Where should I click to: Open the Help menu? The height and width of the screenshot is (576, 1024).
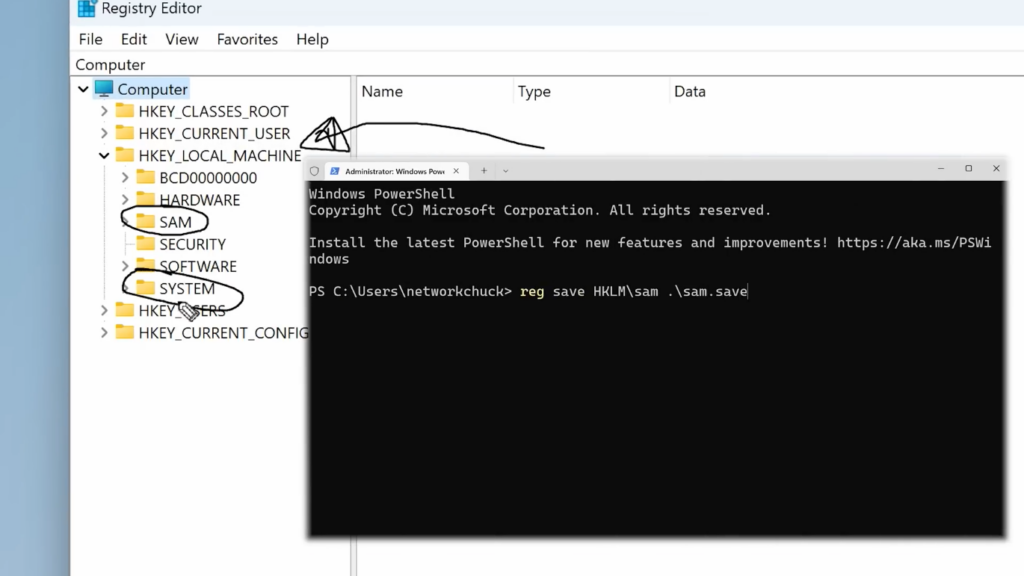pyautogui.click(x=312, y=39)
